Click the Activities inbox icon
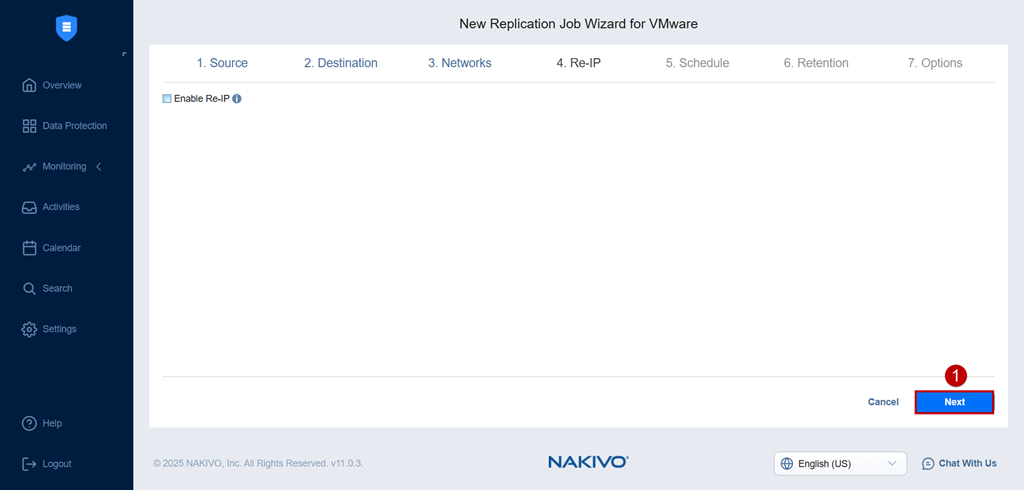This screenshot has height=490, width=1024. click(29, 207)
